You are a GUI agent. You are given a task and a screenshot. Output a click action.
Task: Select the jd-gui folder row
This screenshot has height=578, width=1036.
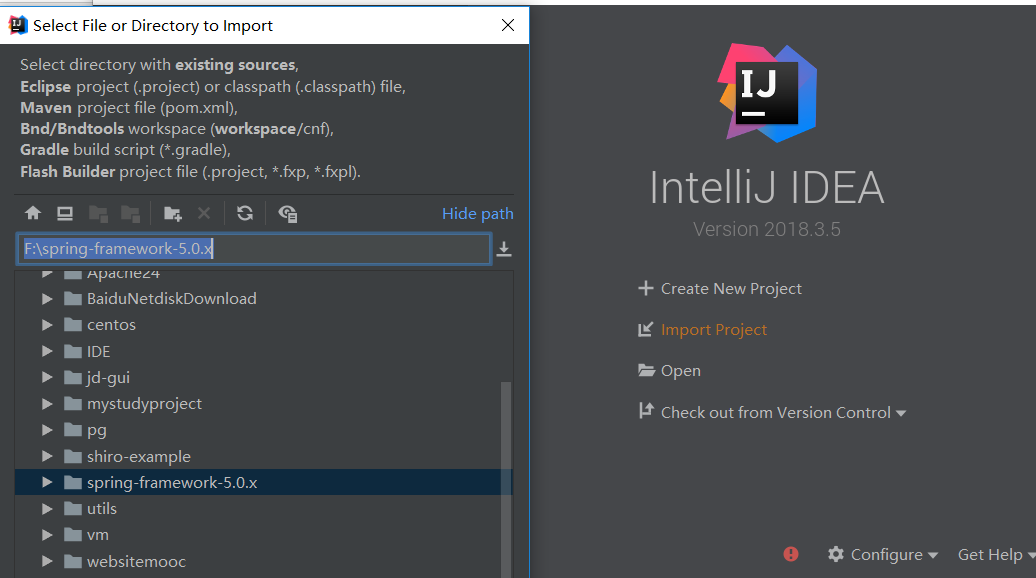click(x=263, y=377)
